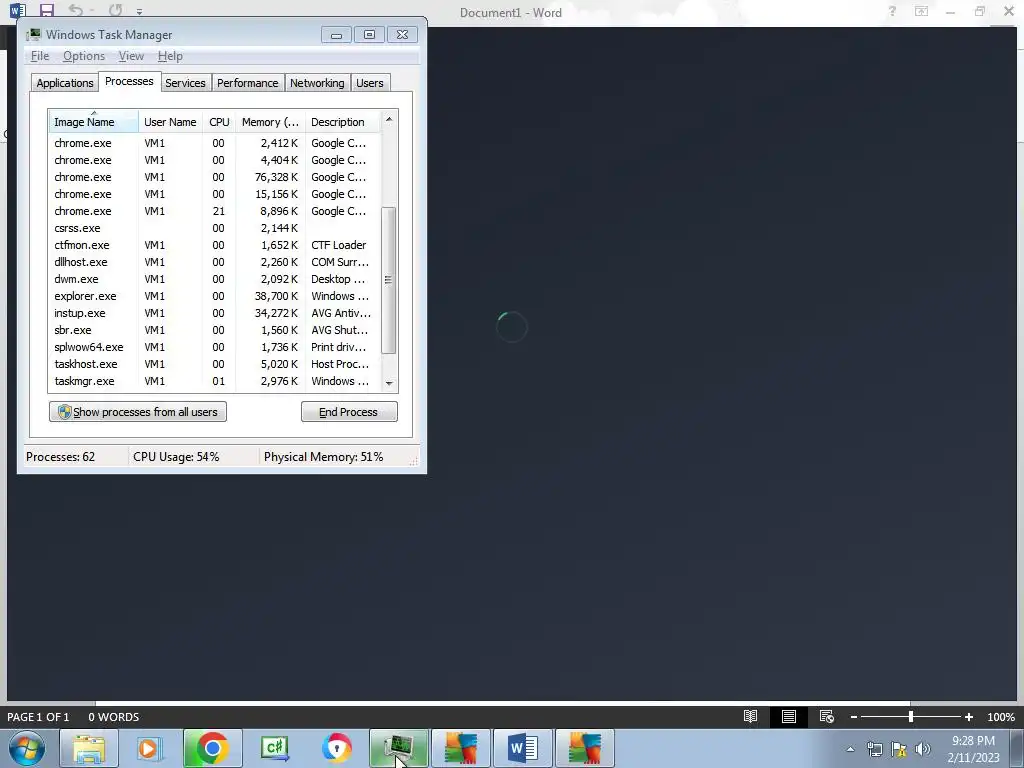Screen dimensions: 1024x768
Task: Open File Explorer from the taskbar
Action: 89,748
